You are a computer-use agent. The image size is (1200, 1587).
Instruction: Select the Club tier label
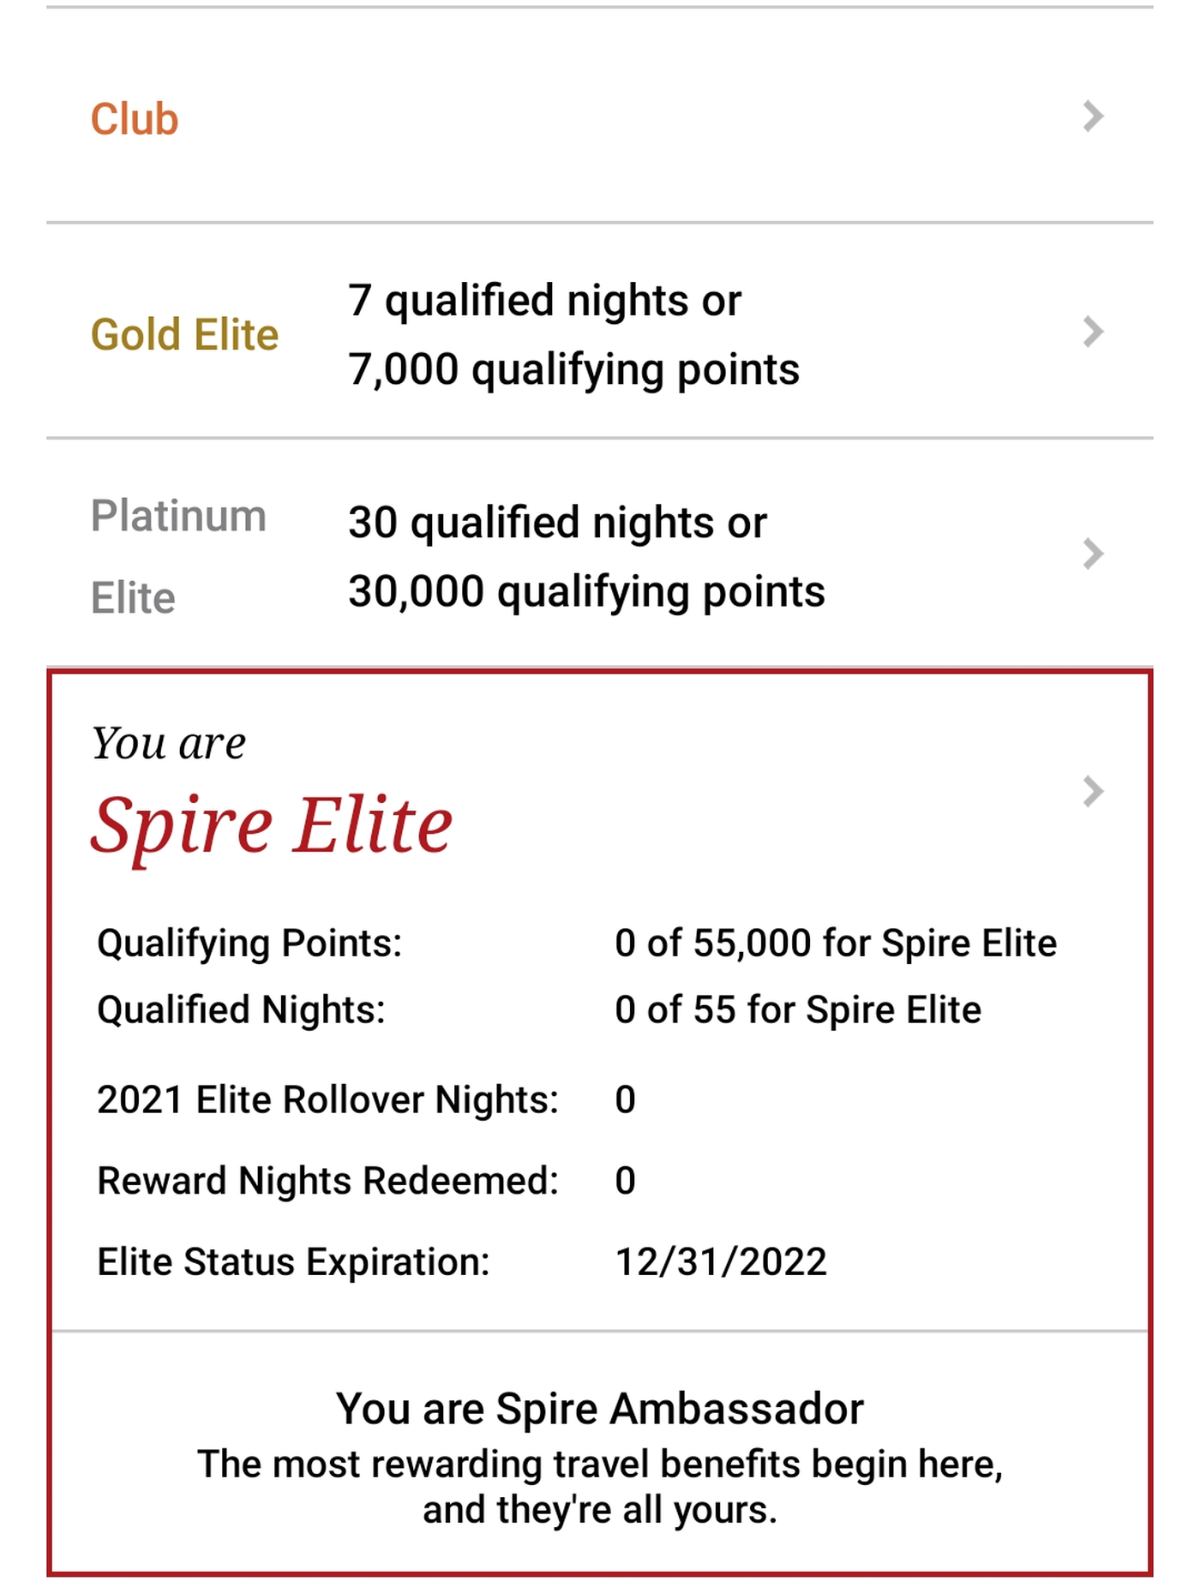click(x=134, y=119)
